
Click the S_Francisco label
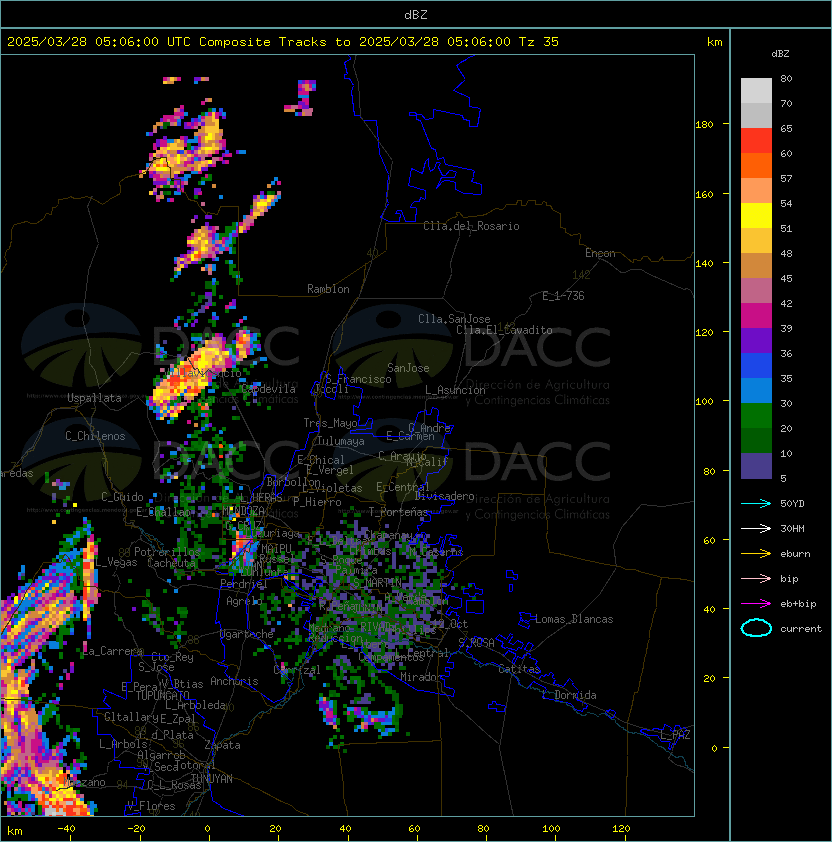(x=358, y=379)
